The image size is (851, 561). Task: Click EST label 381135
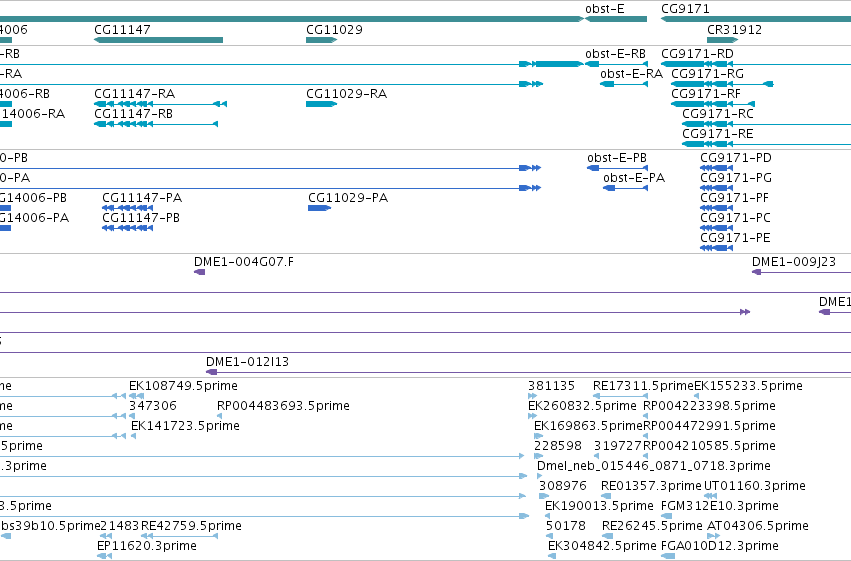click(x=551, y=386)
